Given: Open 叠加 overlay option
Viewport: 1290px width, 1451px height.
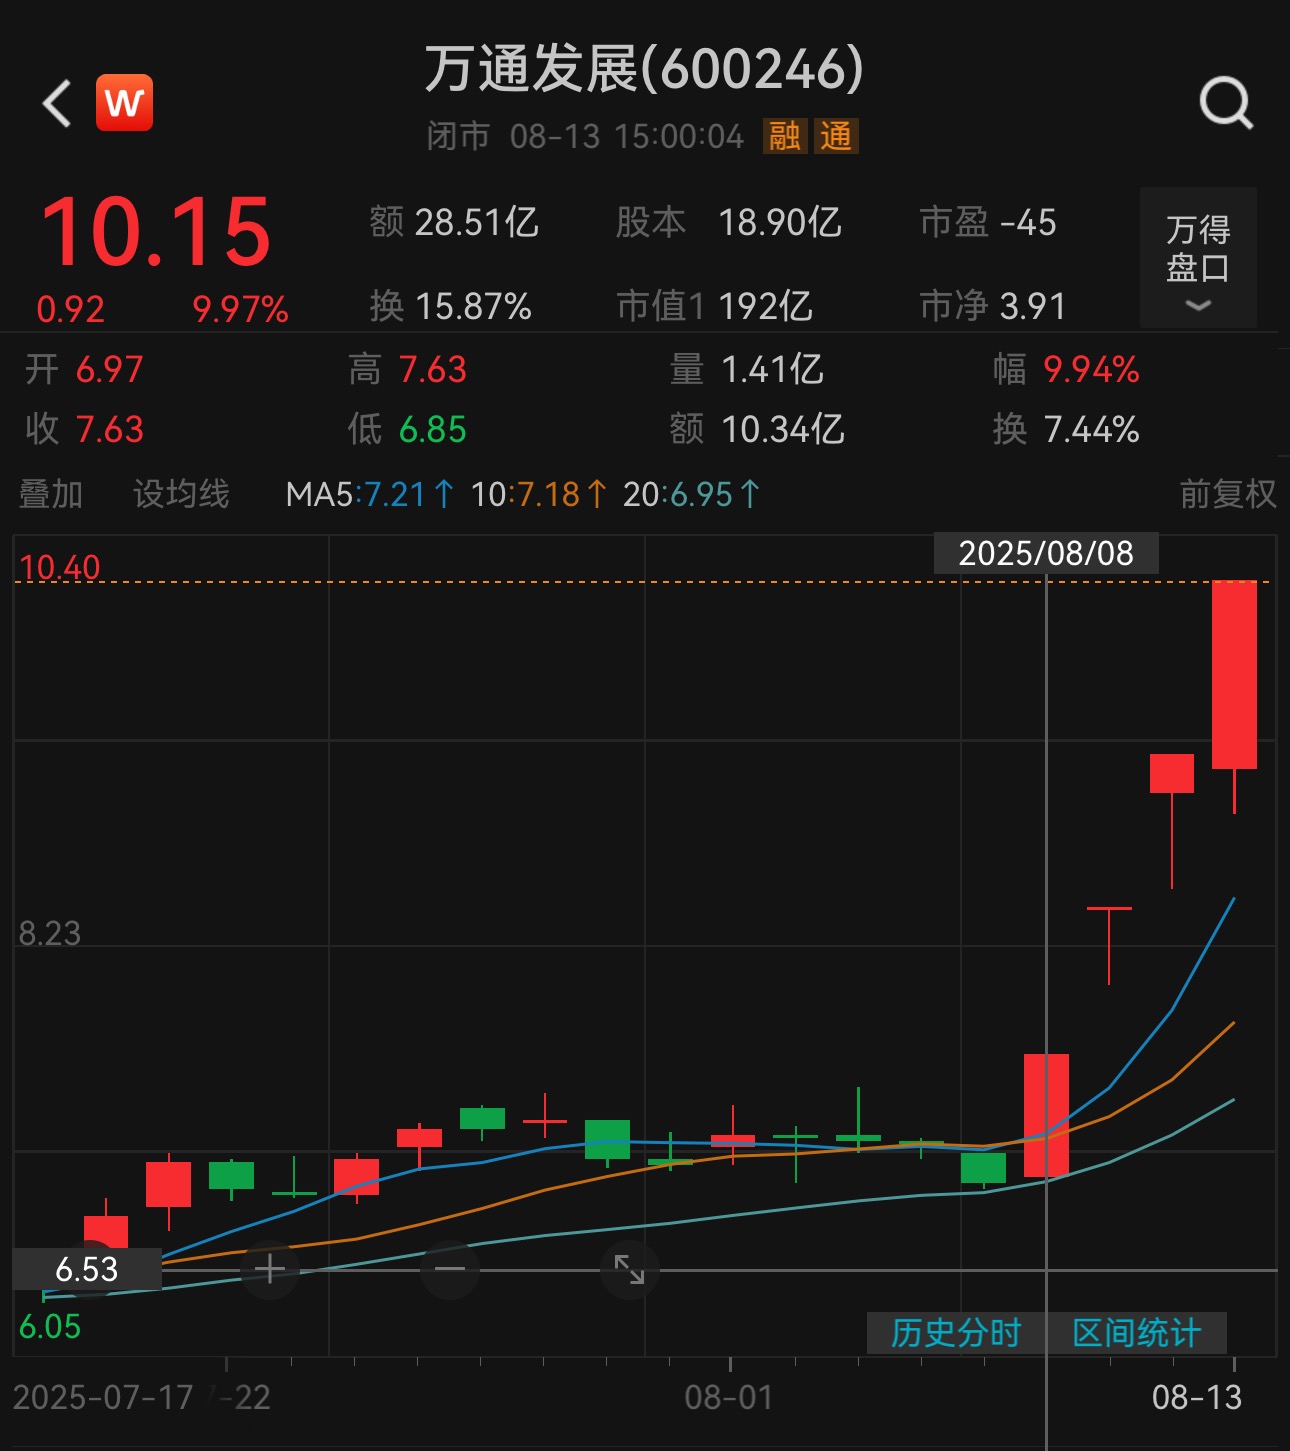Looking at the screenshot, I should tap(51, 494).
